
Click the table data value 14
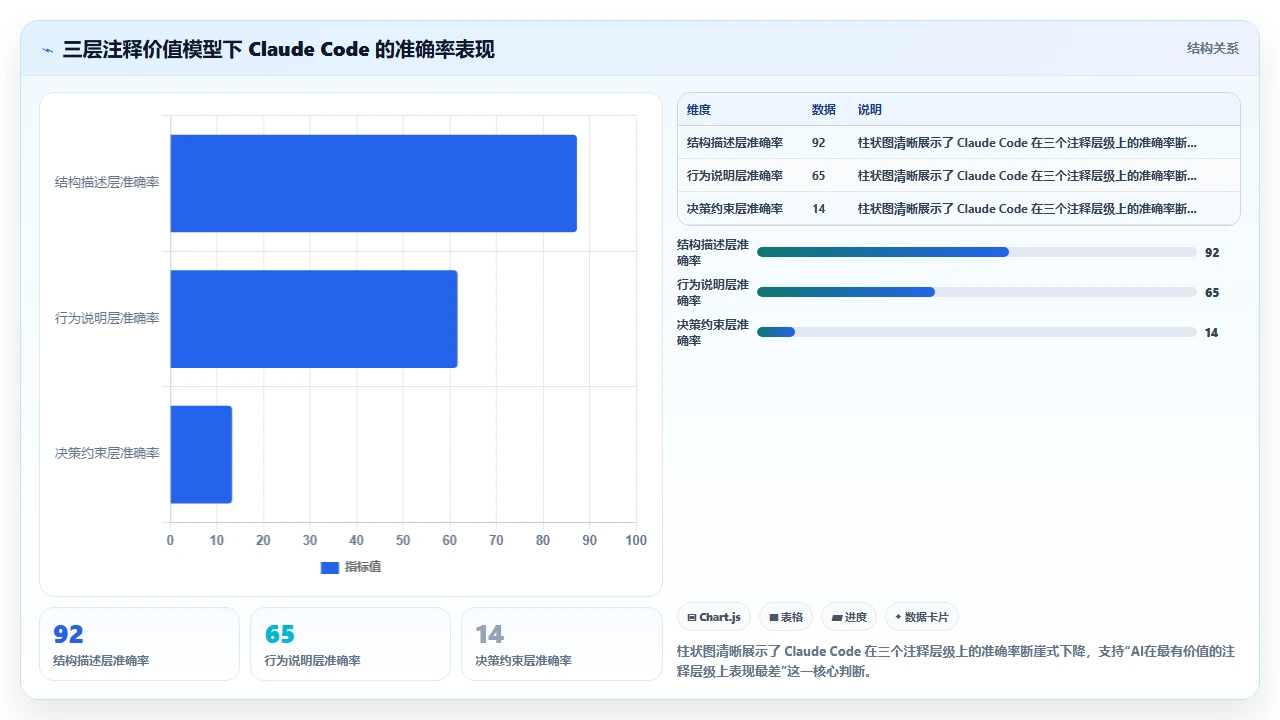819,208
